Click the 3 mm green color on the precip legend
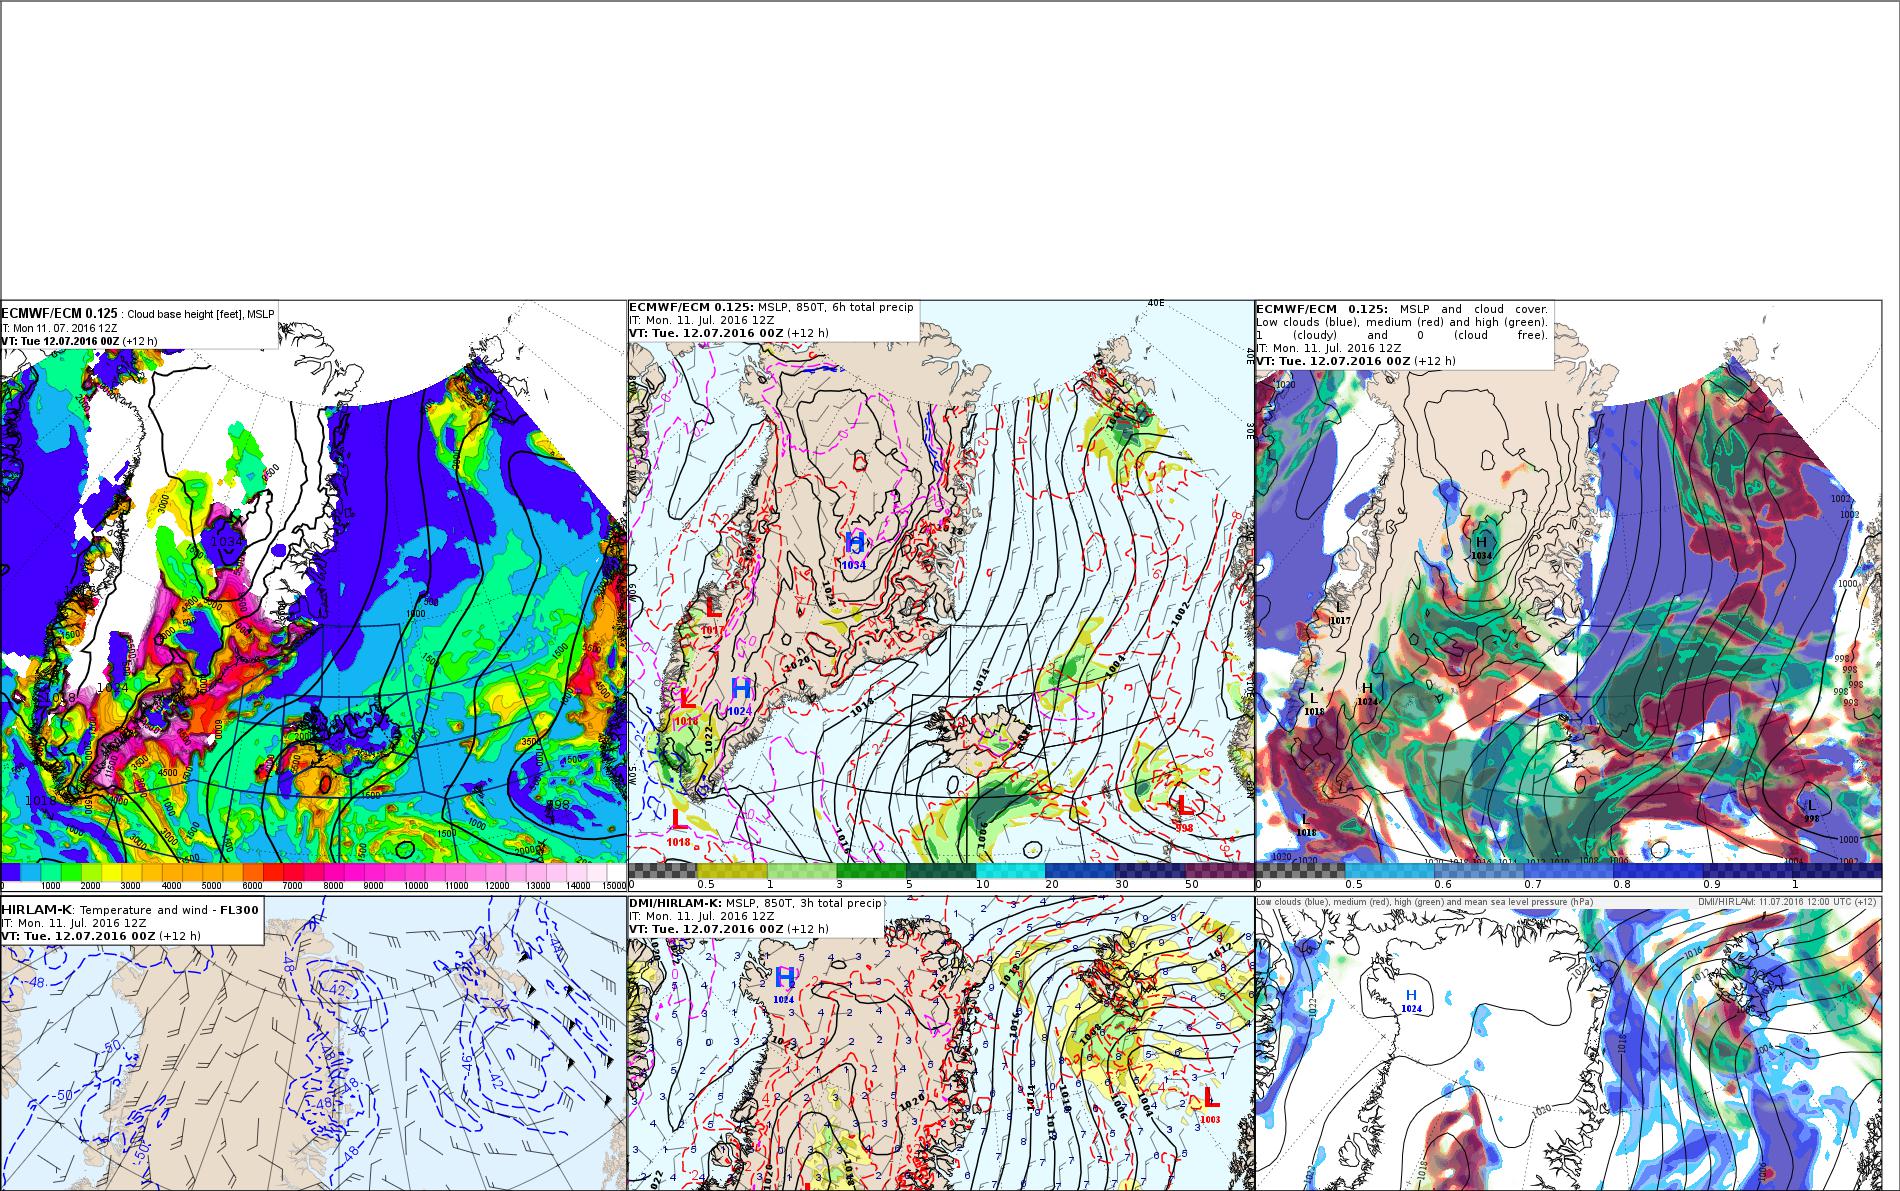Screen dimensions: 1900x1191 (x=871, y=871)
